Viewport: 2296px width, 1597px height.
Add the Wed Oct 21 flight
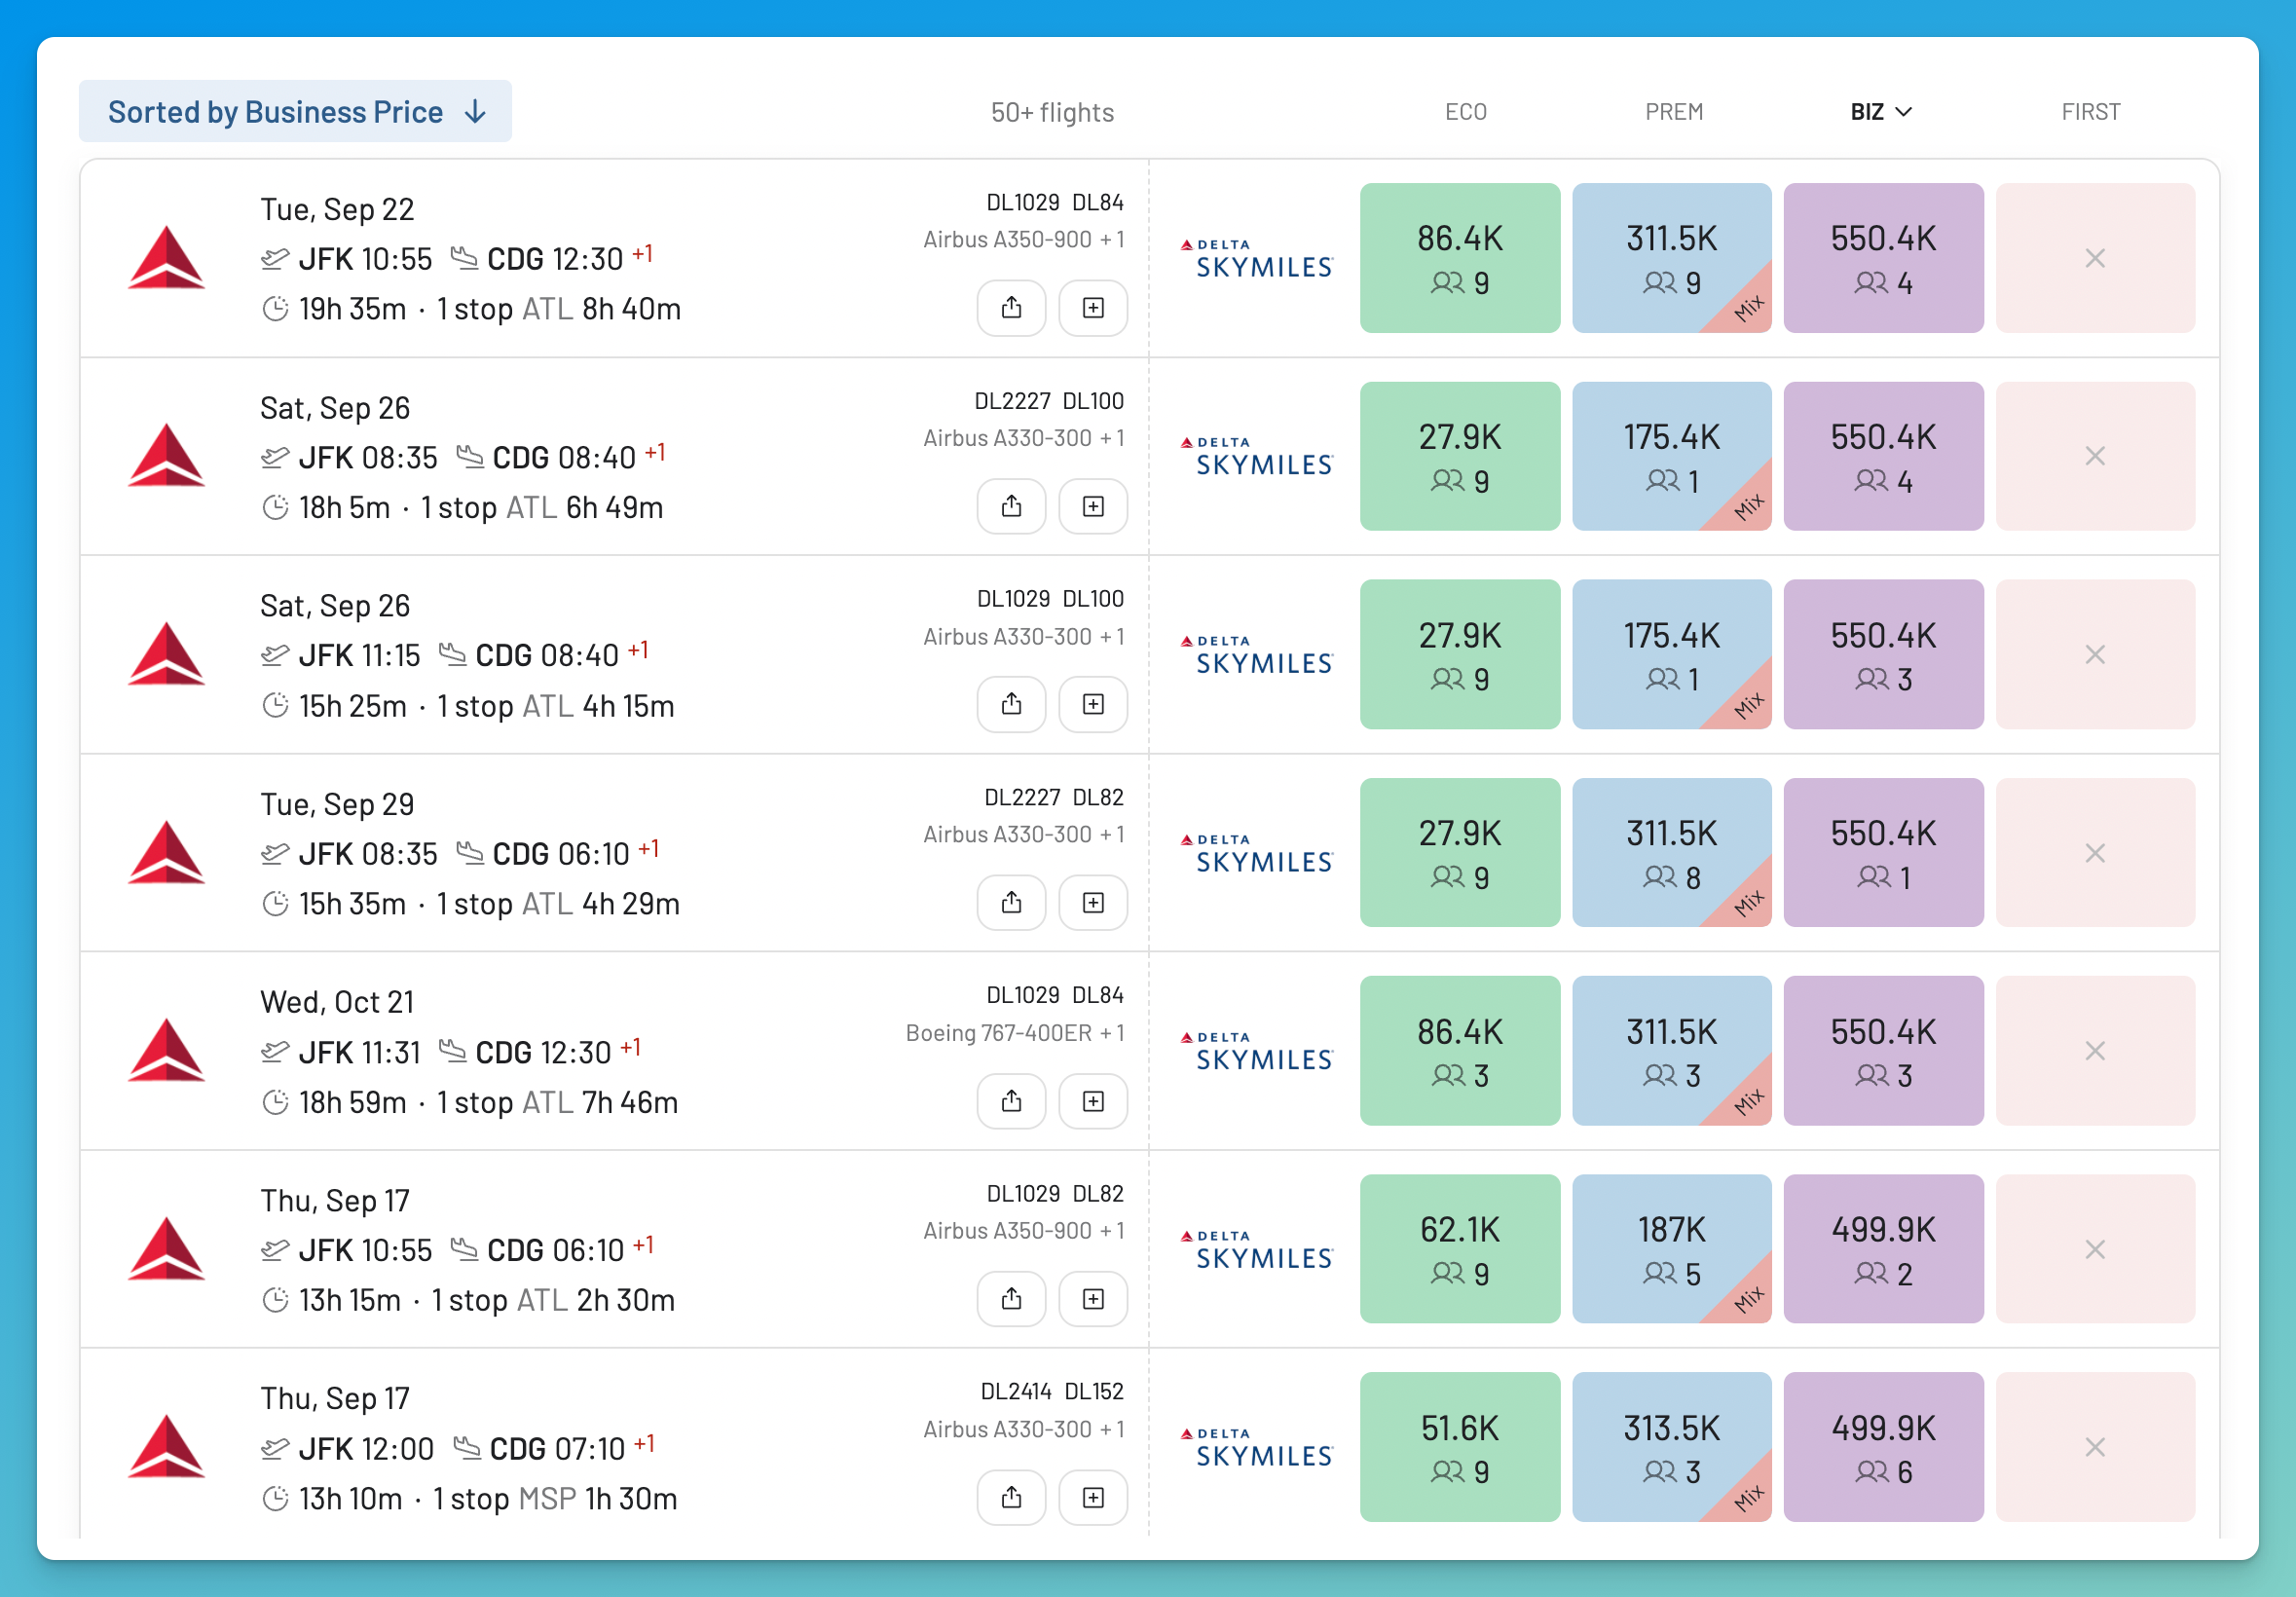[1093, 1101]
